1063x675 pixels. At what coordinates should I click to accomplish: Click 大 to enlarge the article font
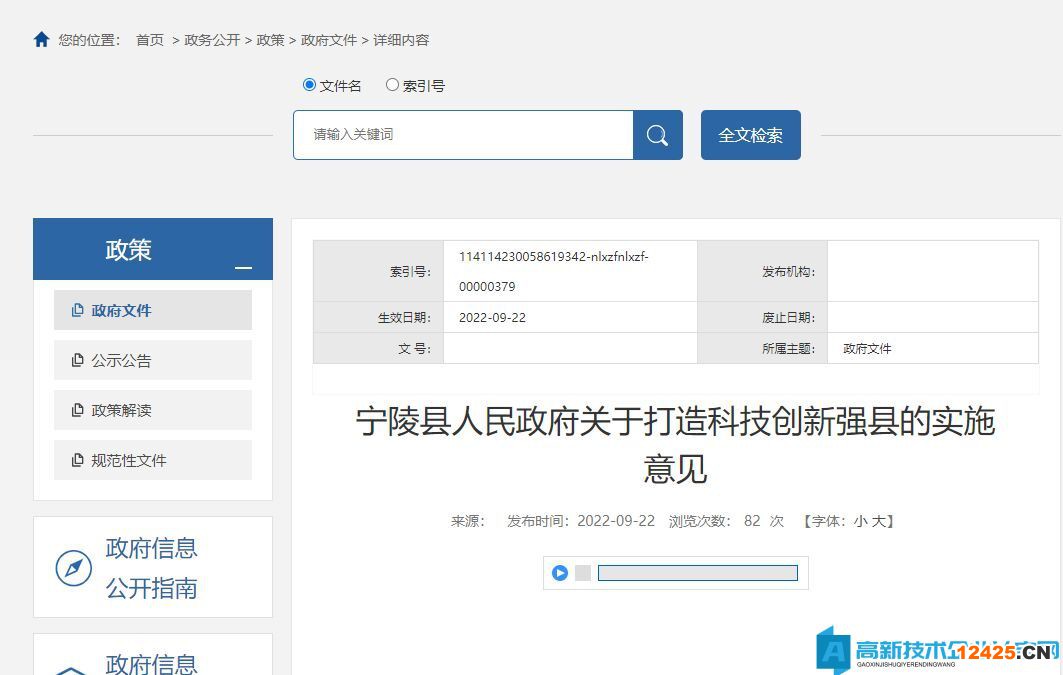[x=880, y=521]
